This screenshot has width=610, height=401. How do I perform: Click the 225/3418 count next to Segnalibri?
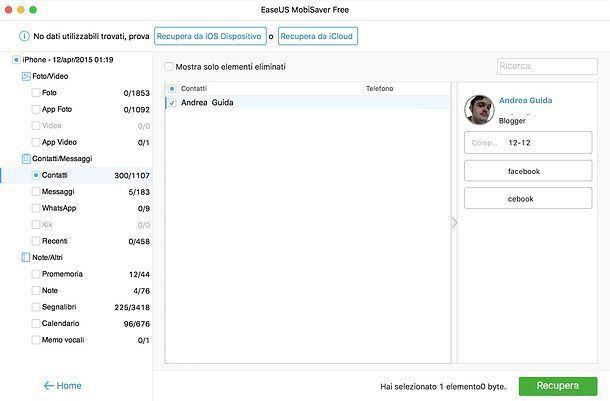click(x=132, y=307)
